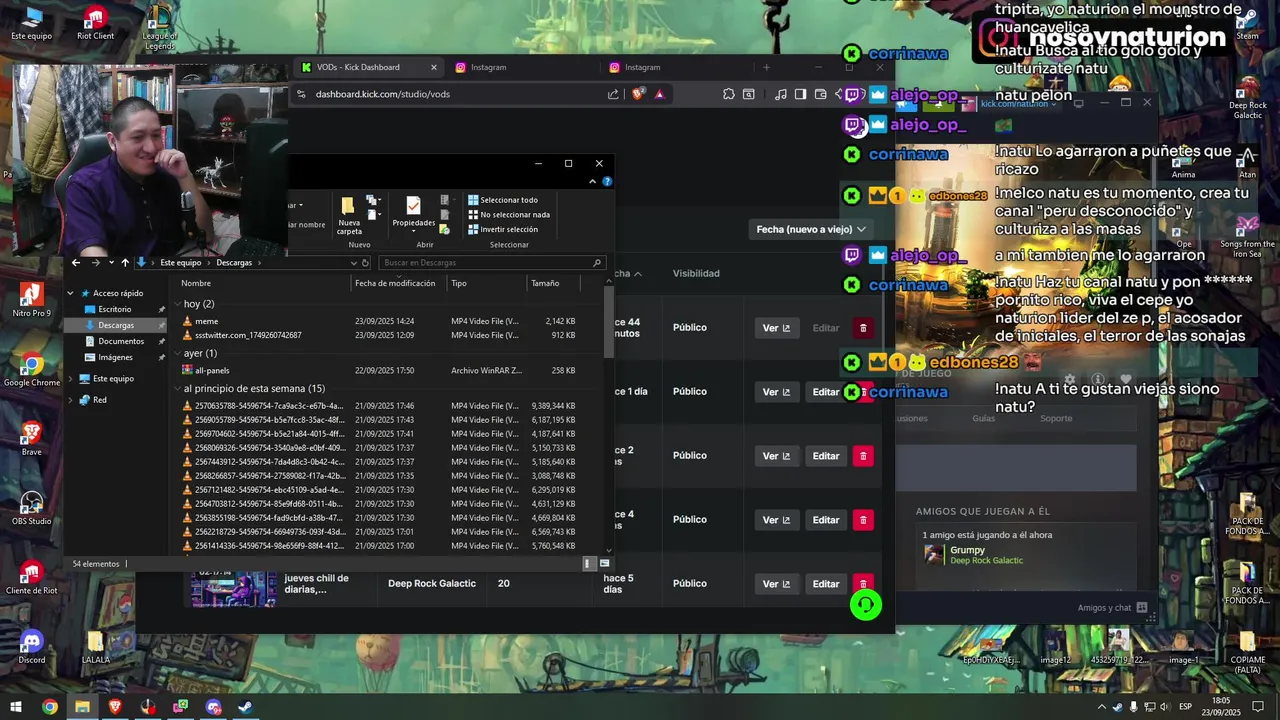Sort files by Nombre column
Image resolution: width=1280 pixels, height=720 pixels.
[264, 283]
